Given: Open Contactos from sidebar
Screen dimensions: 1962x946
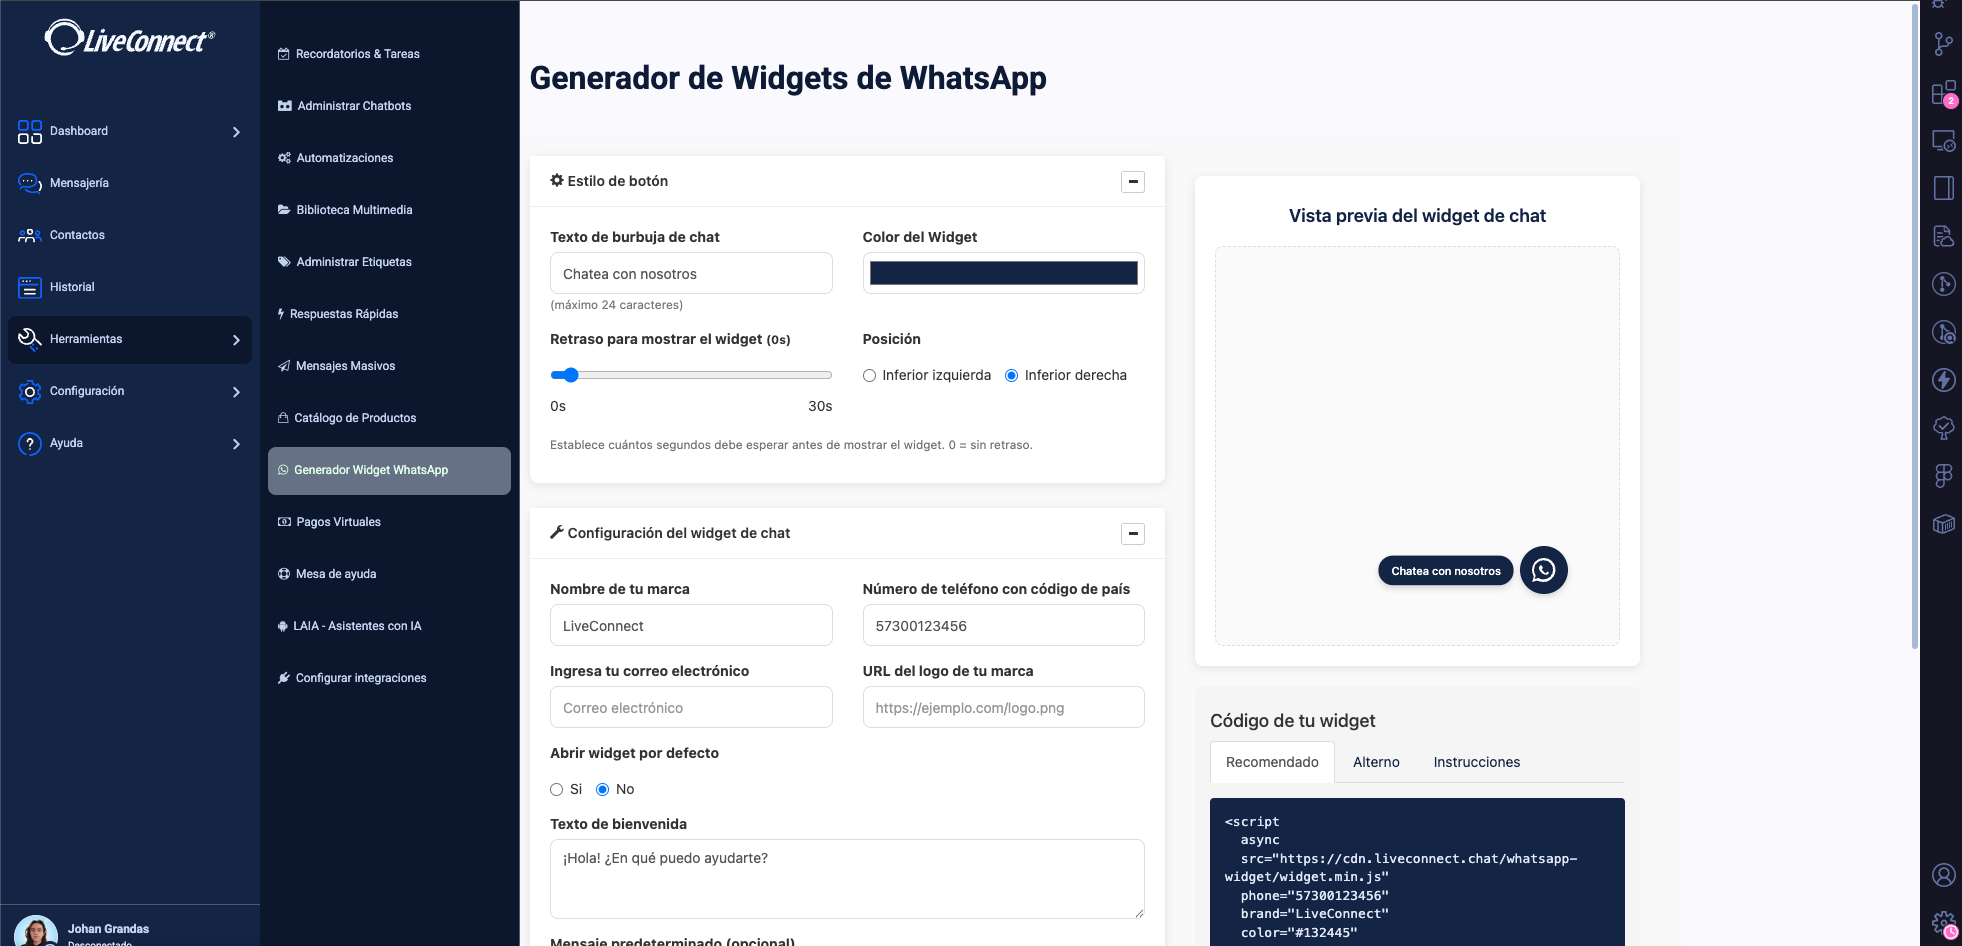Looking at the screenshot, I should [x=77, y=235].
